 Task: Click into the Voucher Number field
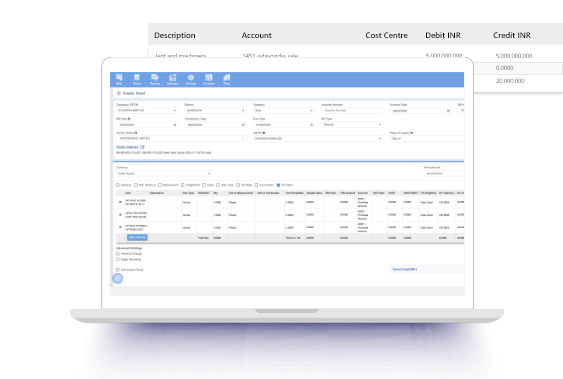(352, 111)
